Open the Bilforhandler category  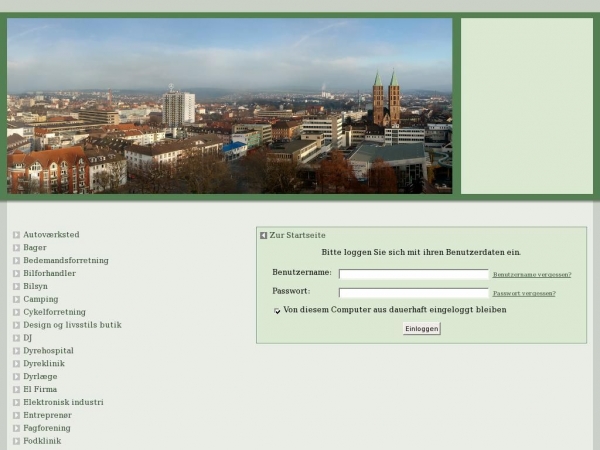pyautogui.click(x=49, y=273)
